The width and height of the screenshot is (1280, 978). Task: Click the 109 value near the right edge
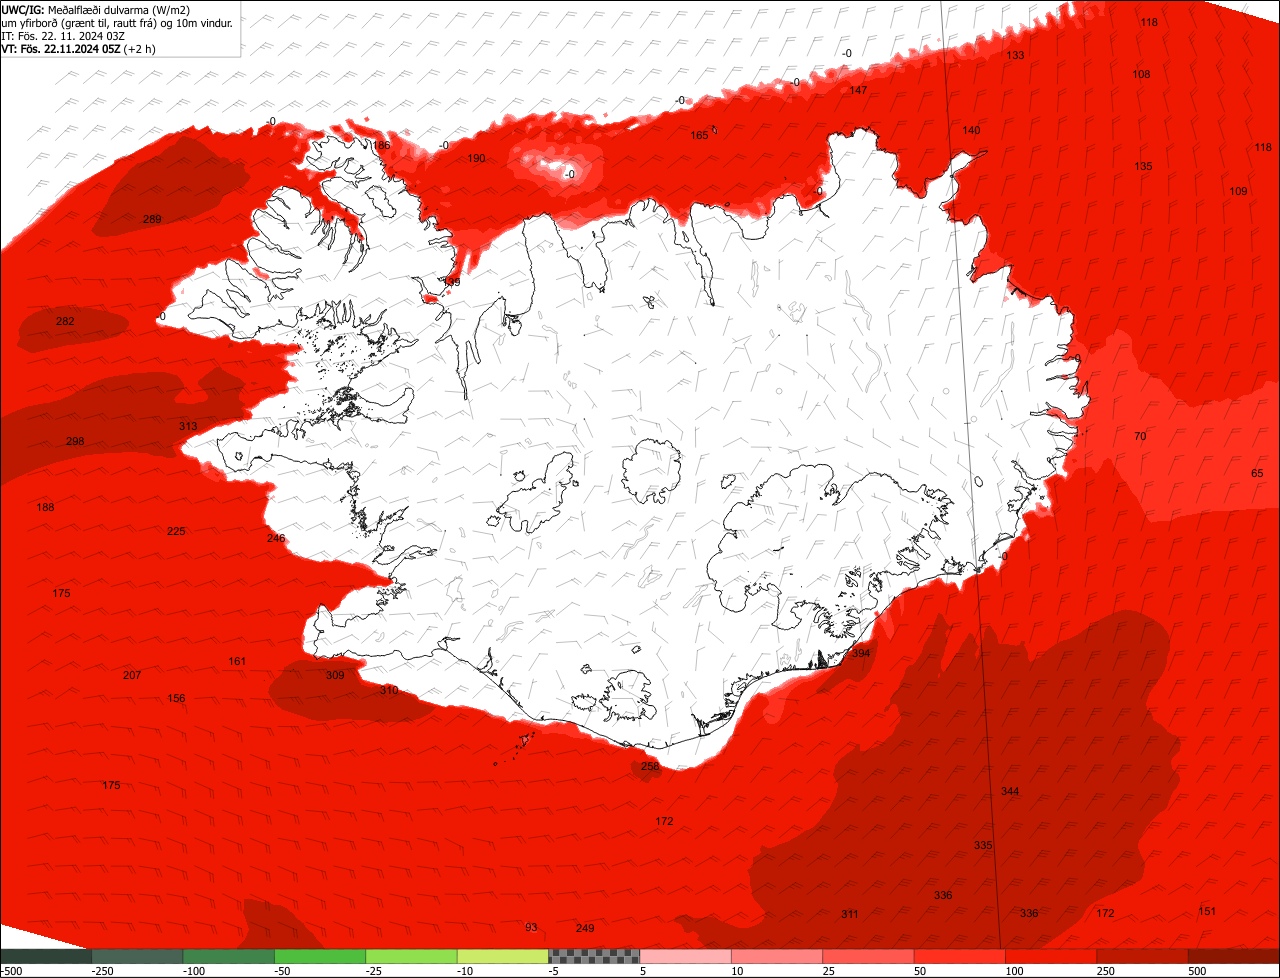tap(1238, 191)
